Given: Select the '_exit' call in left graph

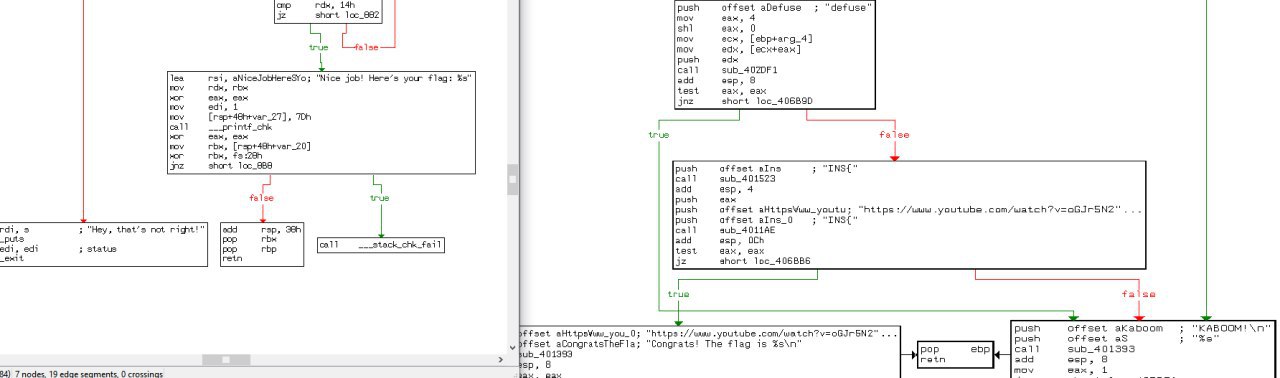Looking at the screenshot, I should [12, 259].
